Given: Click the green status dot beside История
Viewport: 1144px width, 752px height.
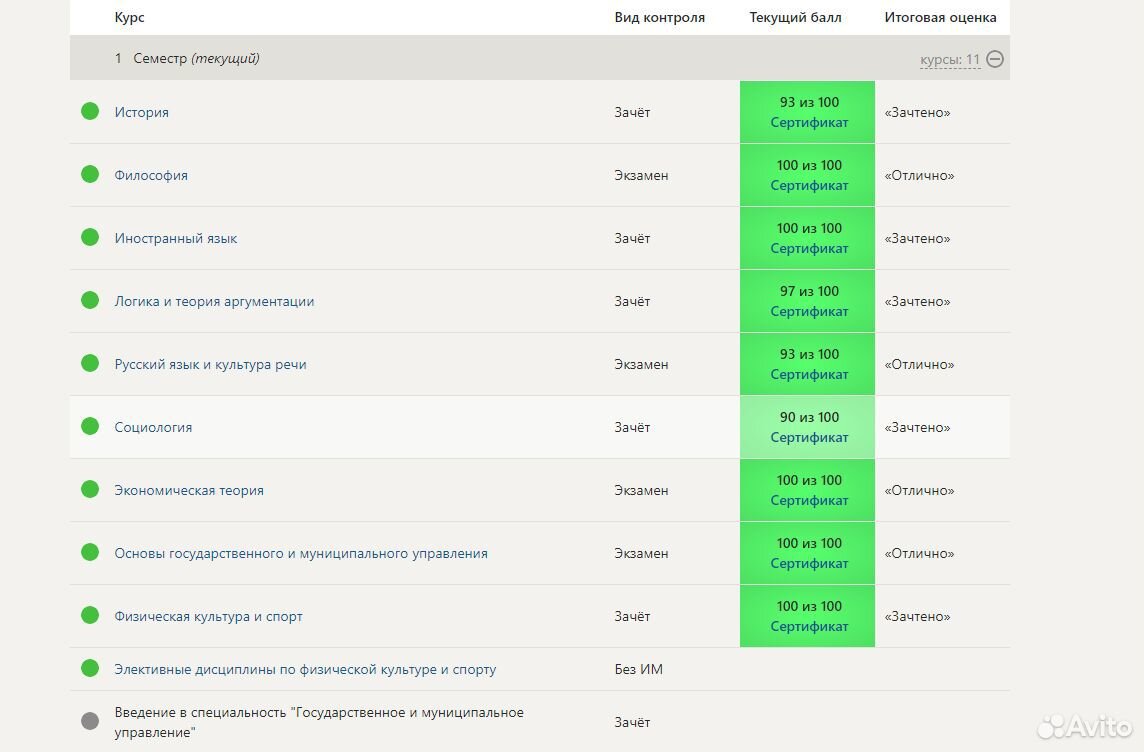Looking at the screenshot, I should 90,111.
